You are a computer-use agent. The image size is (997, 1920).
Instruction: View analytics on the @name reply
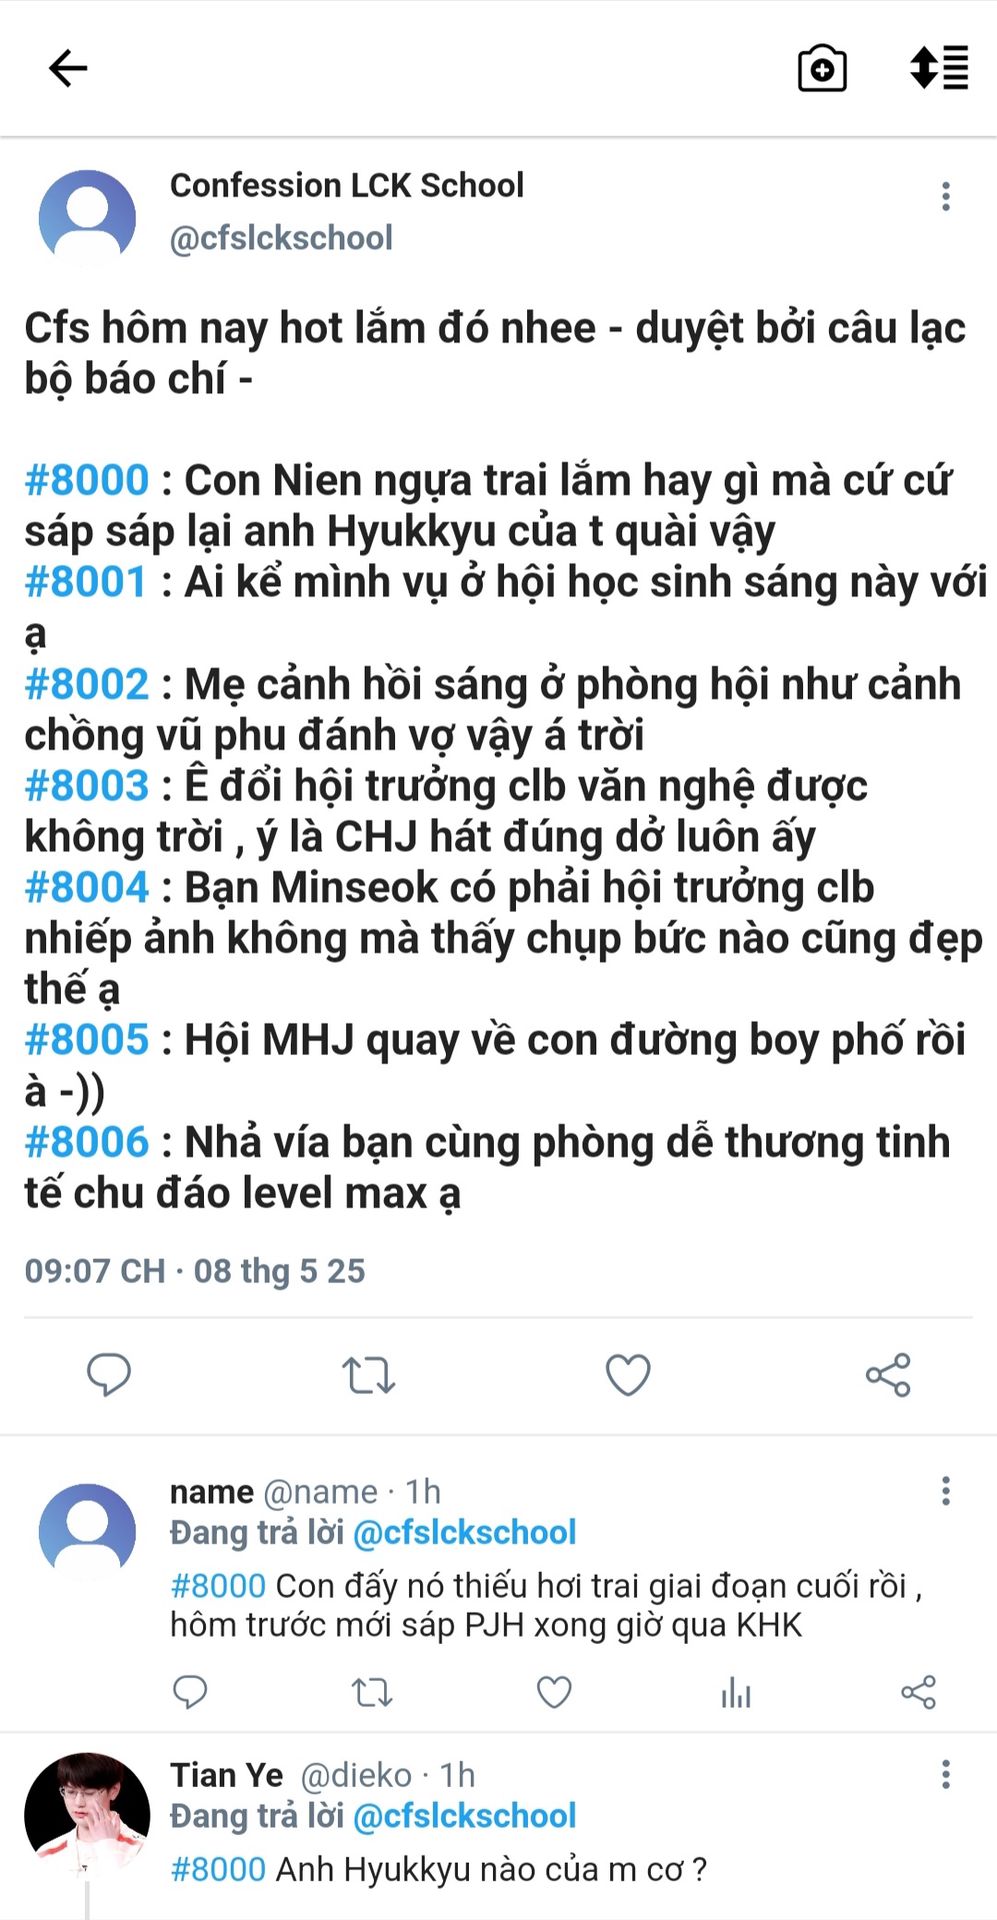coord(736,1692)
